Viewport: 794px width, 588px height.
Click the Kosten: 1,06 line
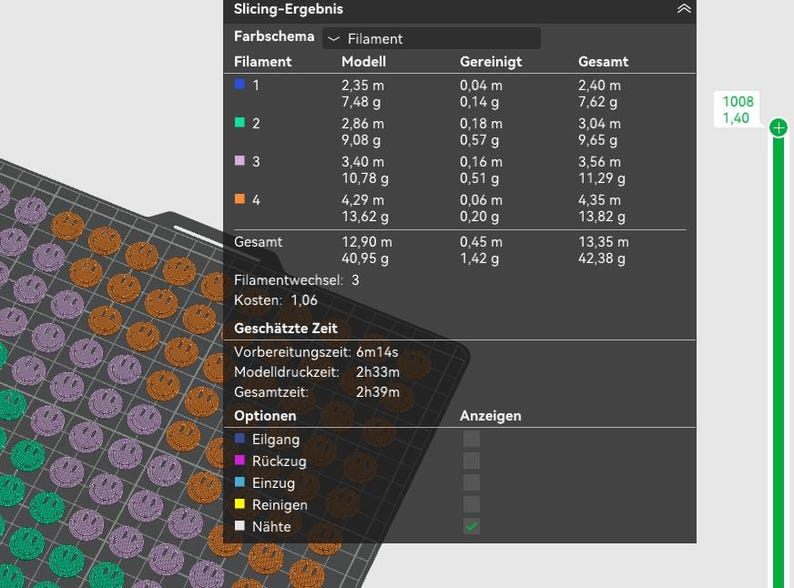point(275,300)
